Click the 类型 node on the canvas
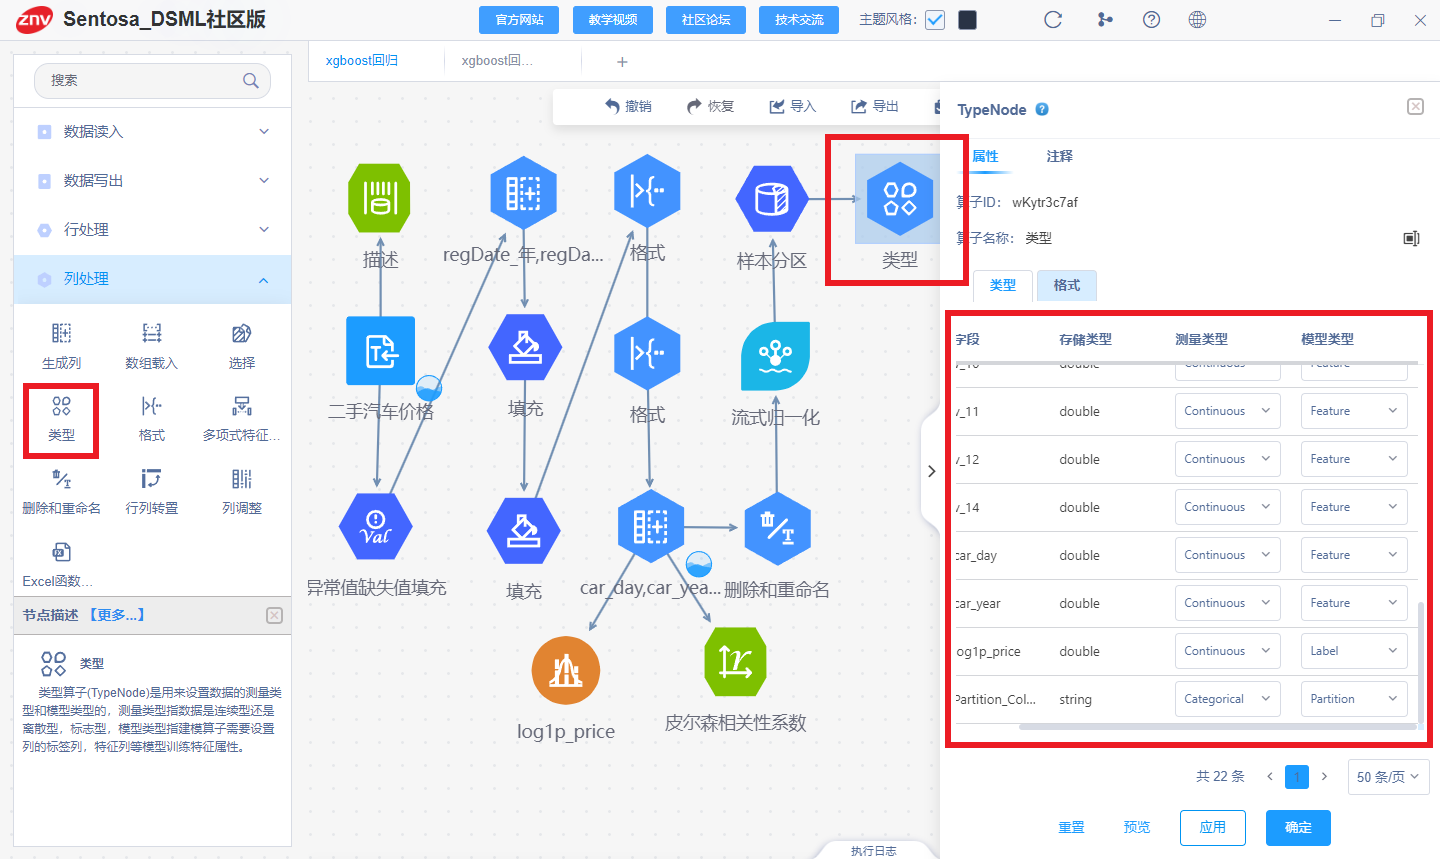1440x859 pixels. click(x=900, y=198)
